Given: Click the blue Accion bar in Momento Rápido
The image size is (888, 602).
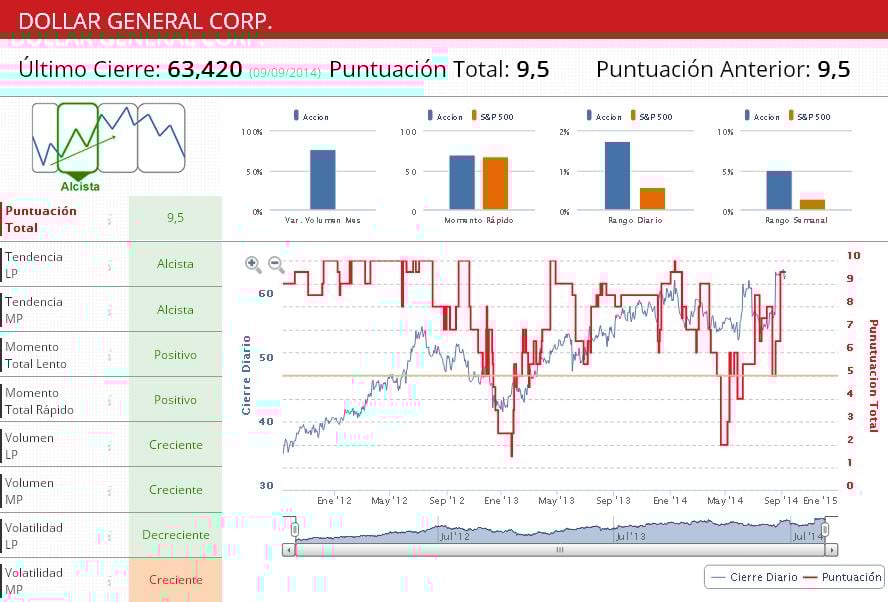Looking at the screenshot, I should tap(462, 182).
